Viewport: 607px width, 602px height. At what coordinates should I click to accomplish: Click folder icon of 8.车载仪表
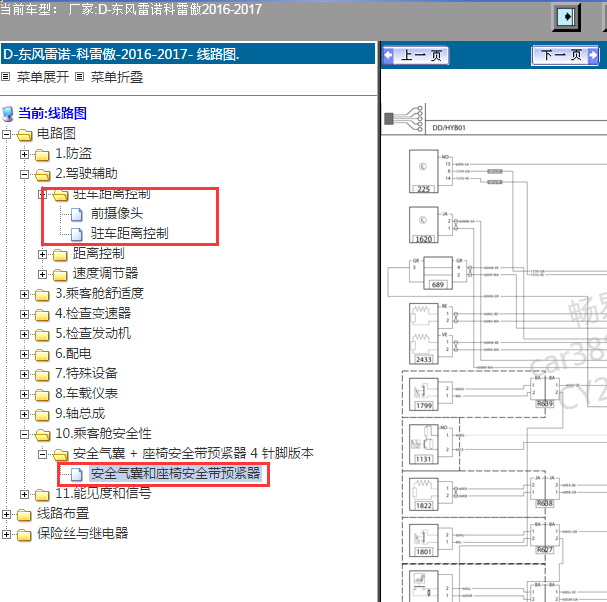coord(42,394)
